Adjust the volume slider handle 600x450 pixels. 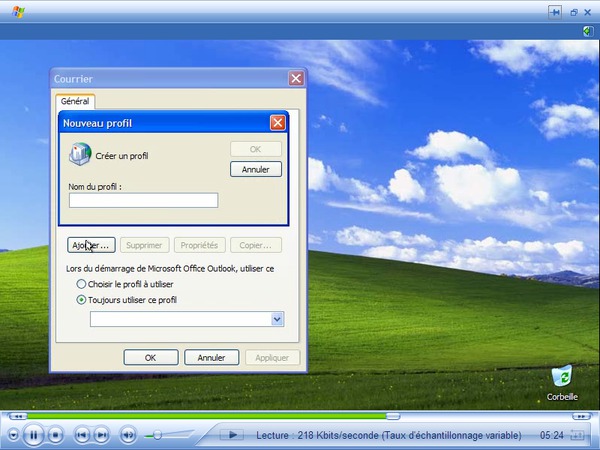tap(157, 435)
